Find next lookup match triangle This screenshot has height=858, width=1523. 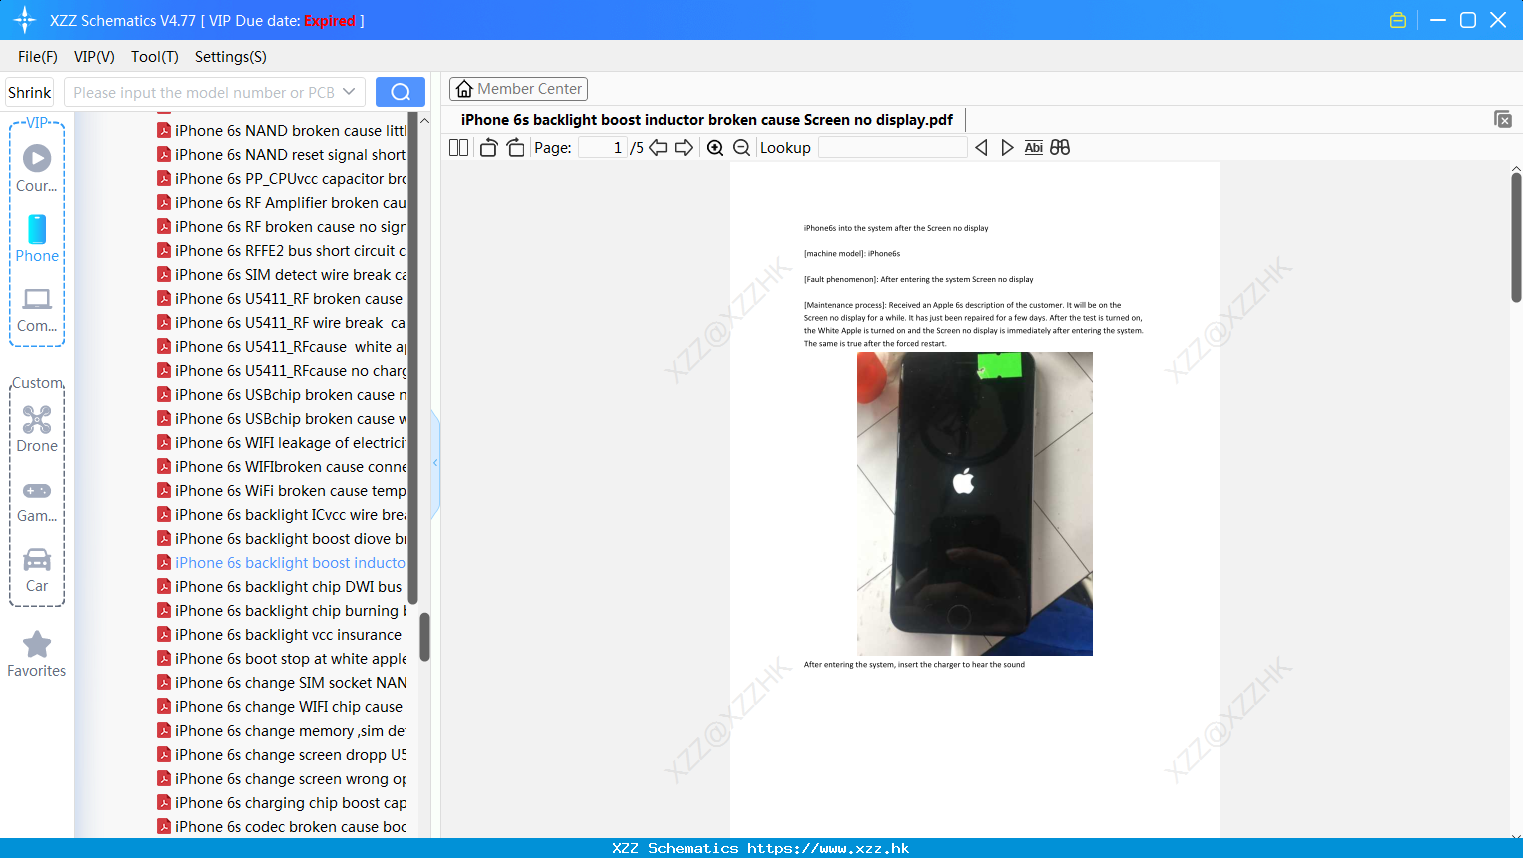tap(1007, 148)
